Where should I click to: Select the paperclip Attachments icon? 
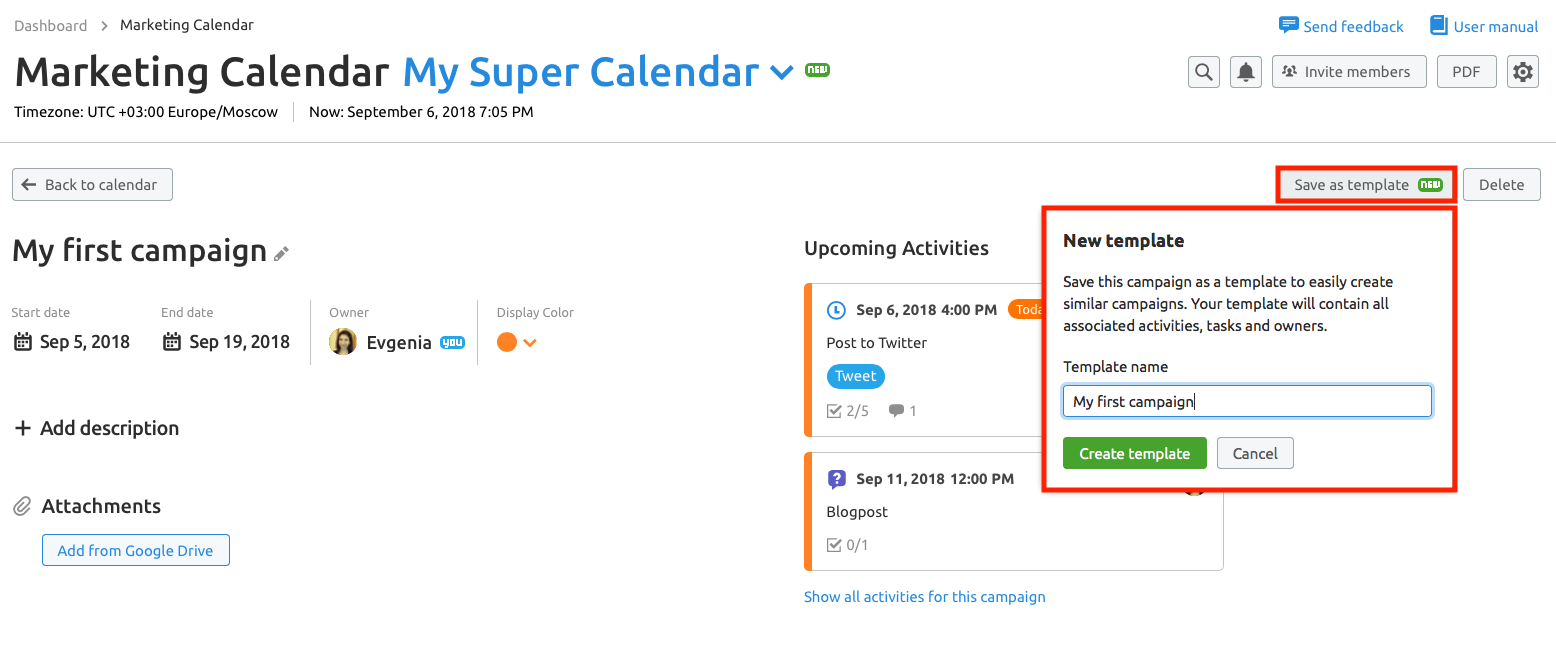22,507
